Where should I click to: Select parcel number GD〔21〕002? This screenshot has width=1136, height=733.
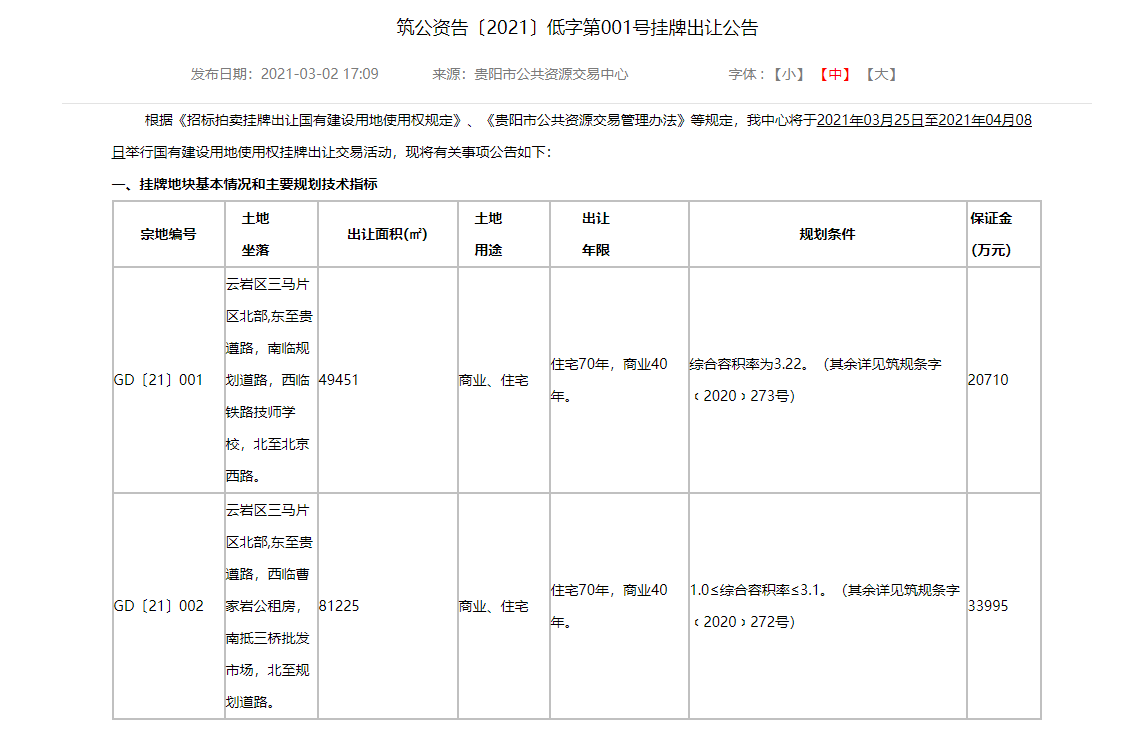[x=159, y=606]
